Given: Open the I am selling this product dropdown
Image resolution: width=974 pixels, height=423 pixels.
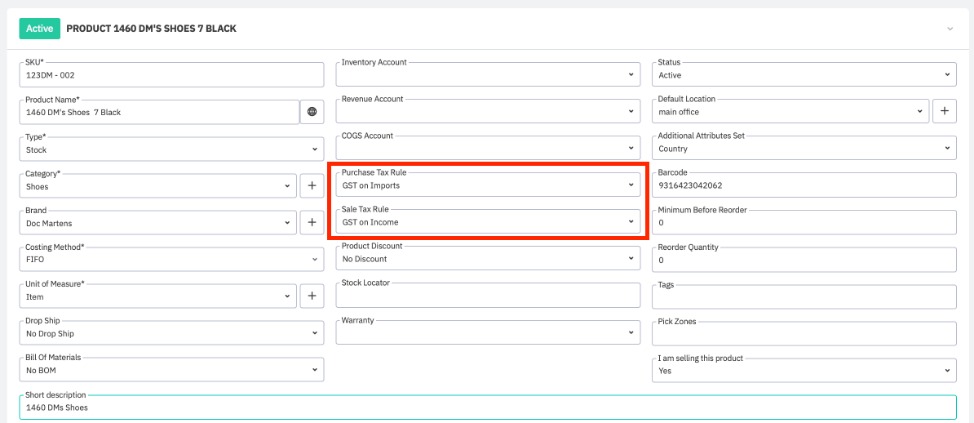Looking at the screenshot, I should click(804, 370).
